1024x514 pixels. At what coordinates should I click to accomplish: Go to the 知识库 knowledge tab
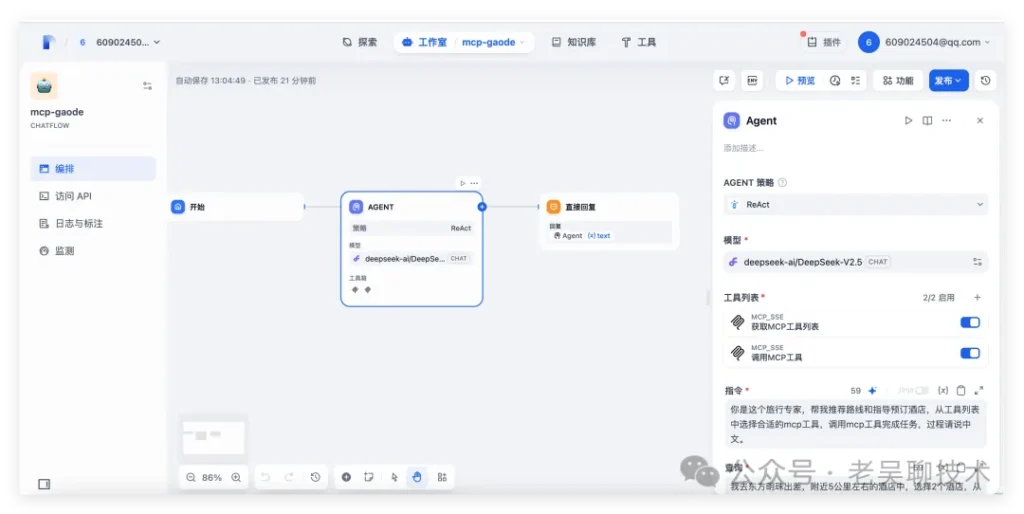pyautogui.click(x=573, y=42)
